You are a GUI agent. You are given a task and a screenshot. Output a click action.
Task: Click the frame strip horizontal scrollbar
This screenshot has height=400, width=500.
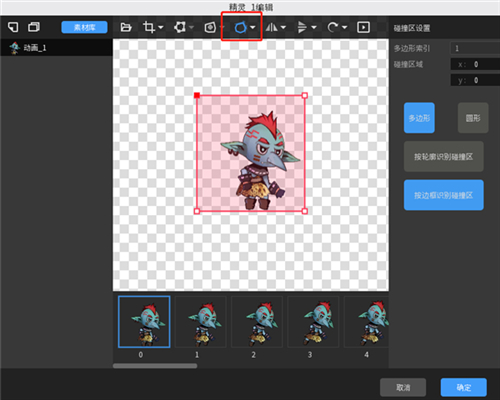point(155,366)
